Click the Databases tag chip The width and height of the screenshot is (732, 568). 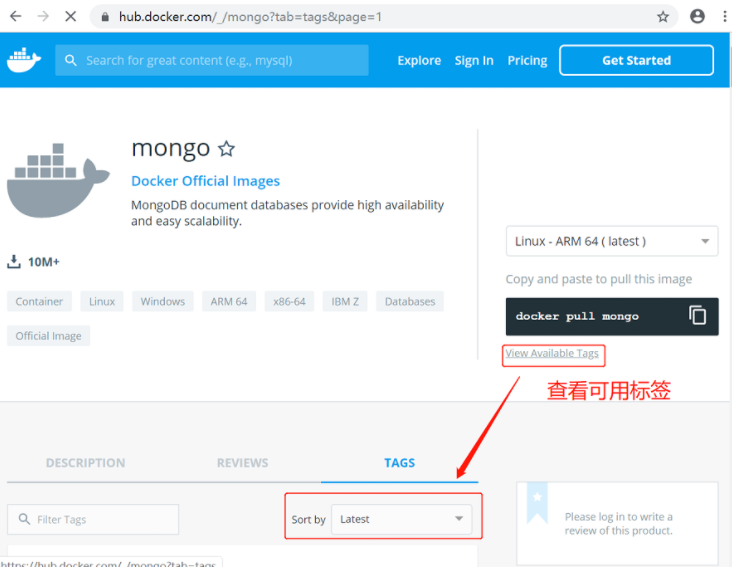click(410, 302)
